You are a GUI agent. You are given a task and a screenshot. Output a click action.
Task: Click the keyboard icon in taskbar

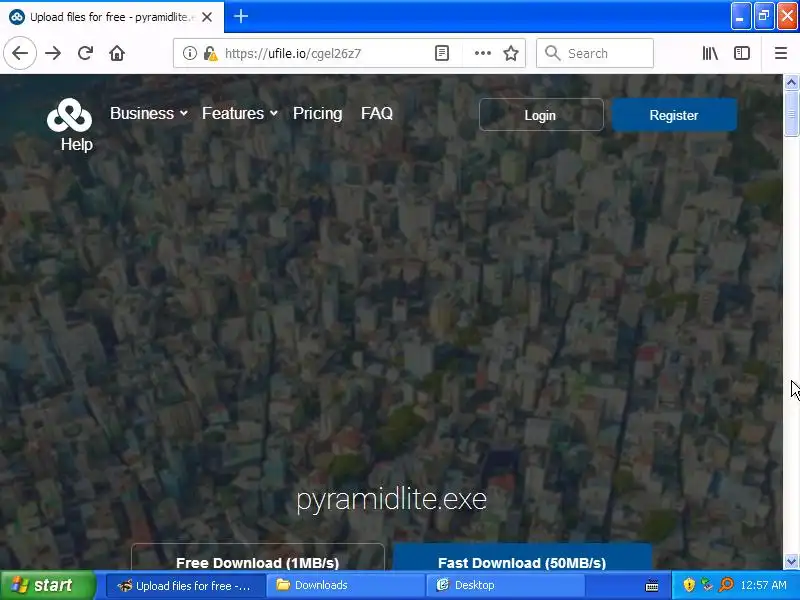coord(652,585)
